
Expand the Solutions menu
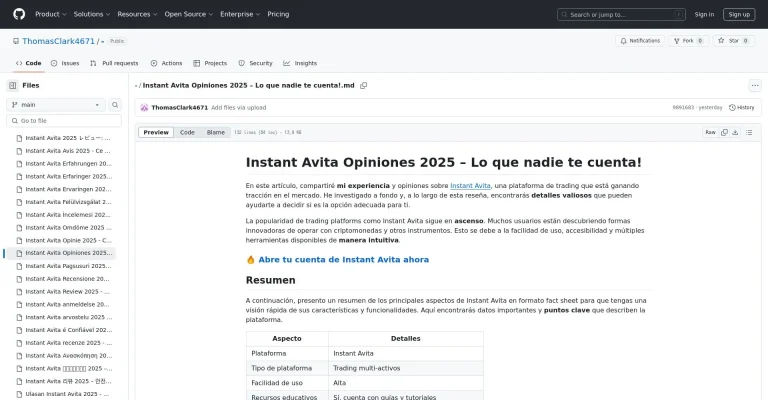point(92,14)
